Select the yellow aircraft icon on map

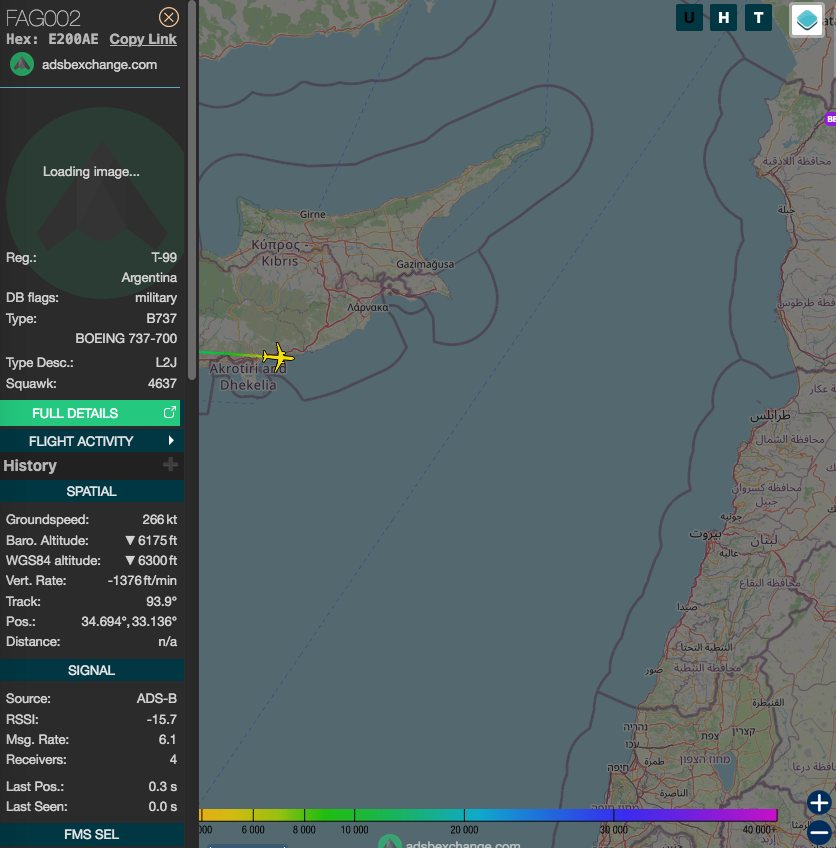point(278,357)
